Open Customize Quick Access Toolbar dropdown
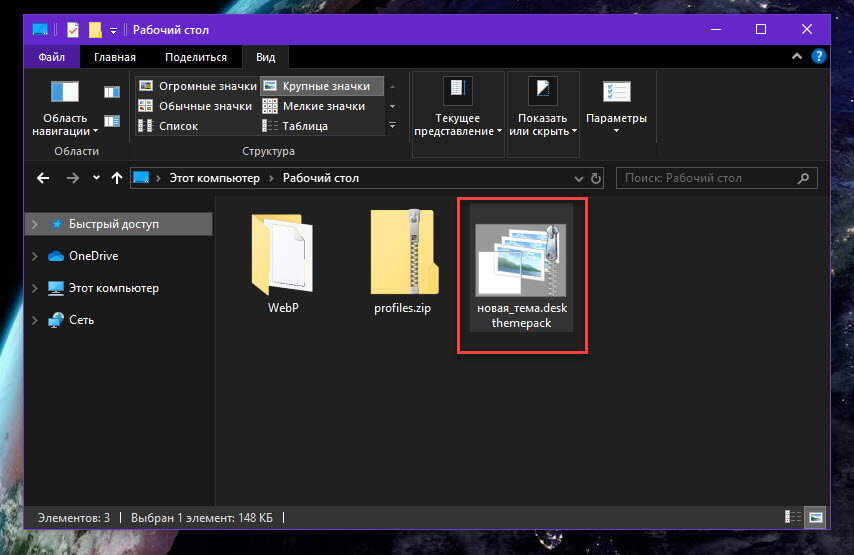 (113, 31)
